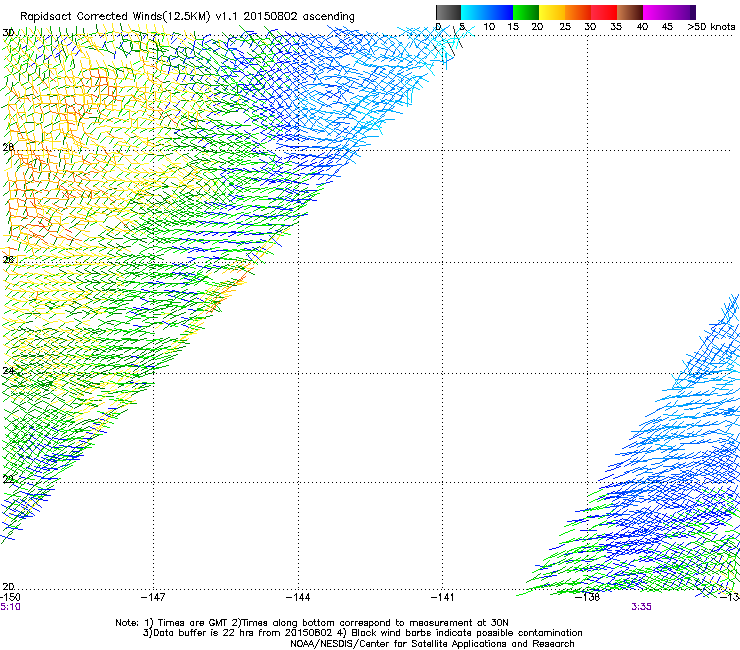
Task: Click the '10' label on the color scale
Action: 489,27
